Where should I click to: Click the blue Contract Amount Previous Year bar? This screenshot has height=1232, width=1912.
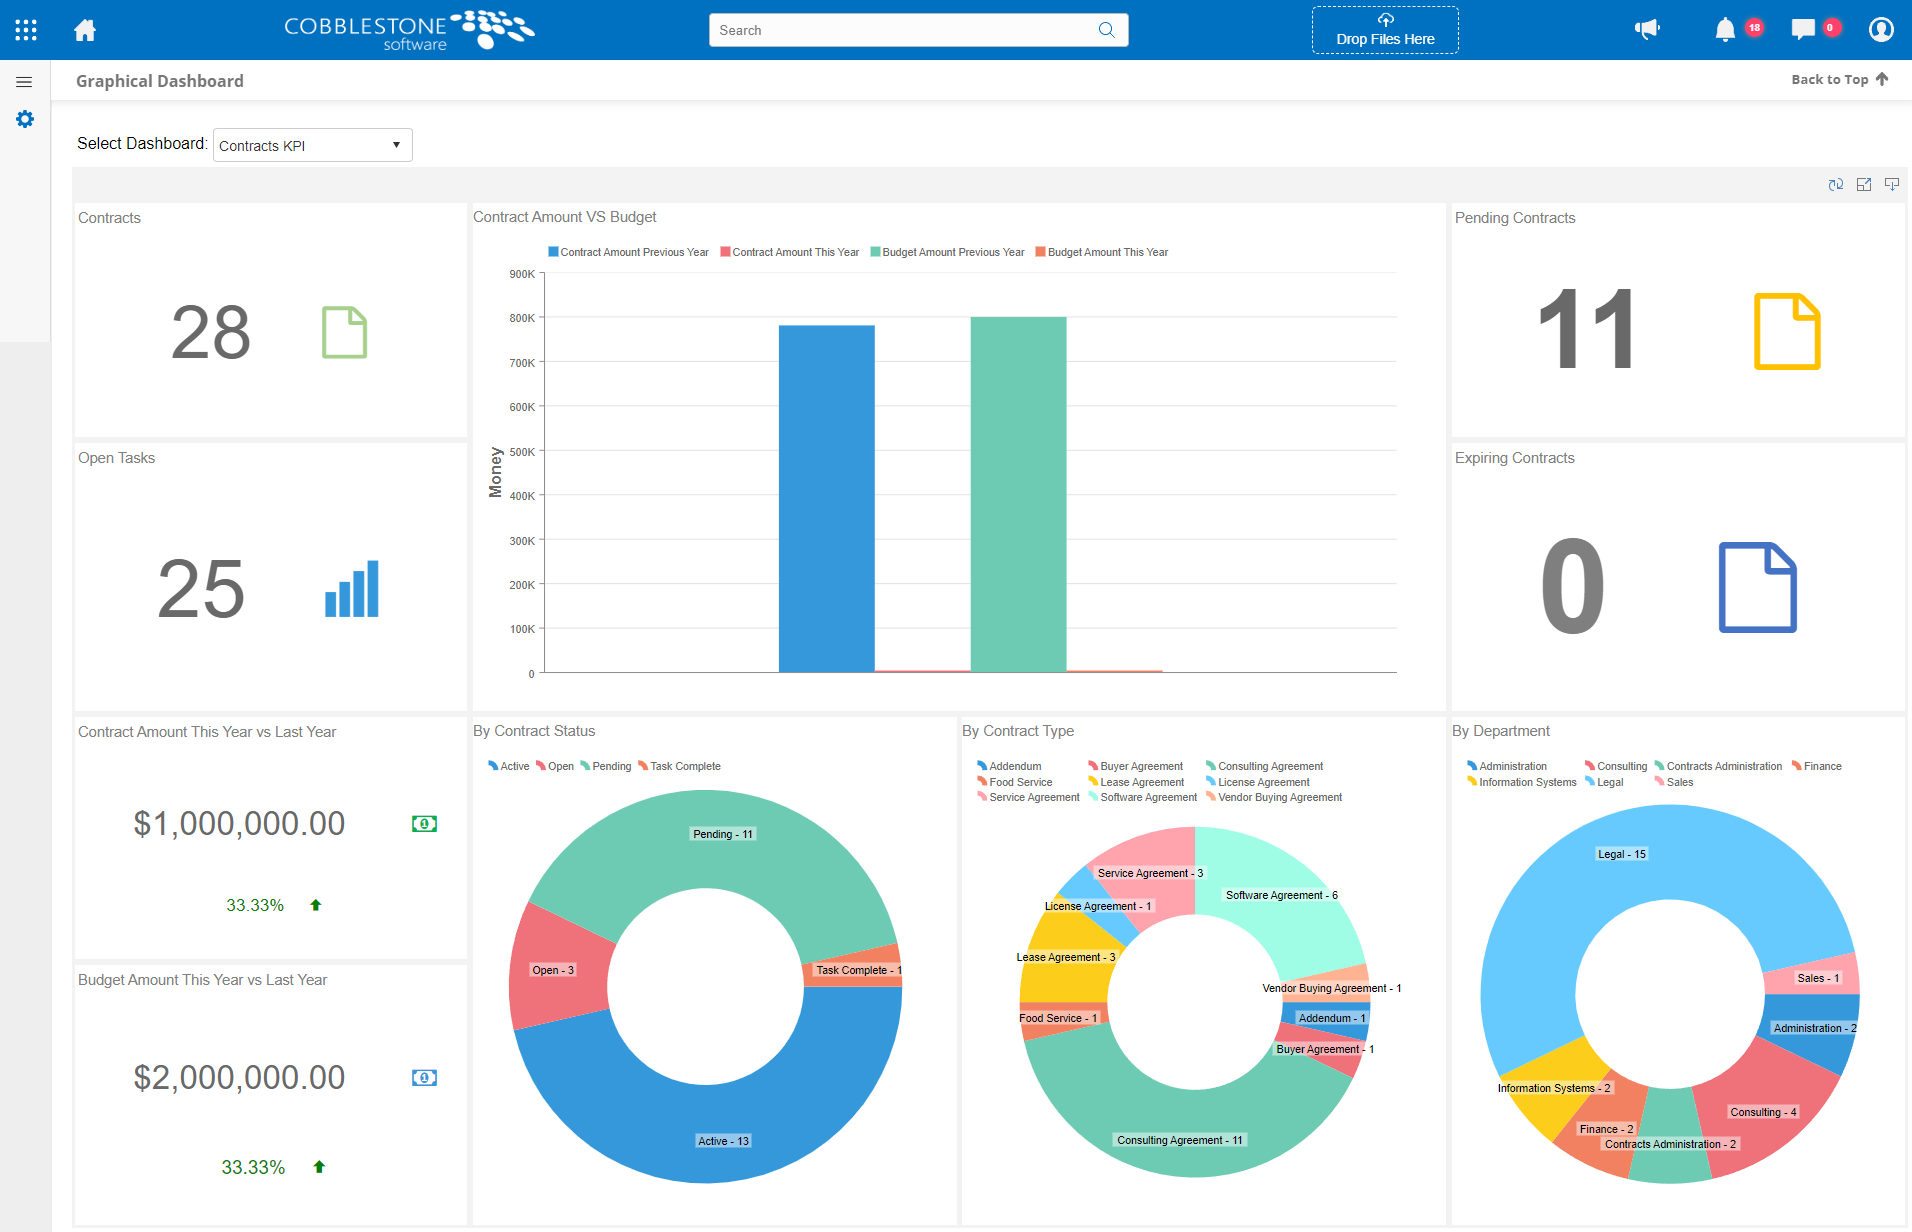(x=826, y=498)
